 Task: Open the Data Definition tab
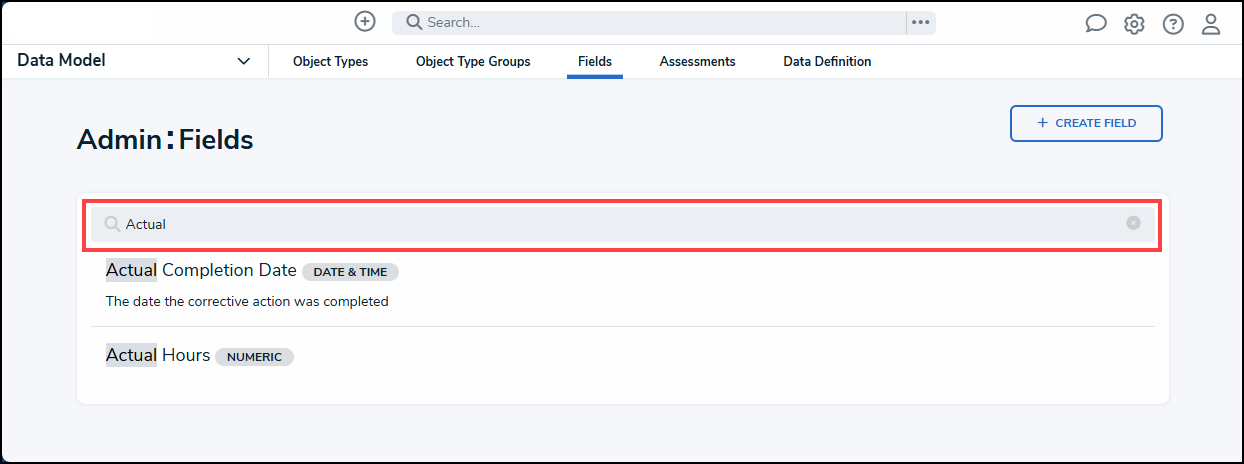point(827,61)
